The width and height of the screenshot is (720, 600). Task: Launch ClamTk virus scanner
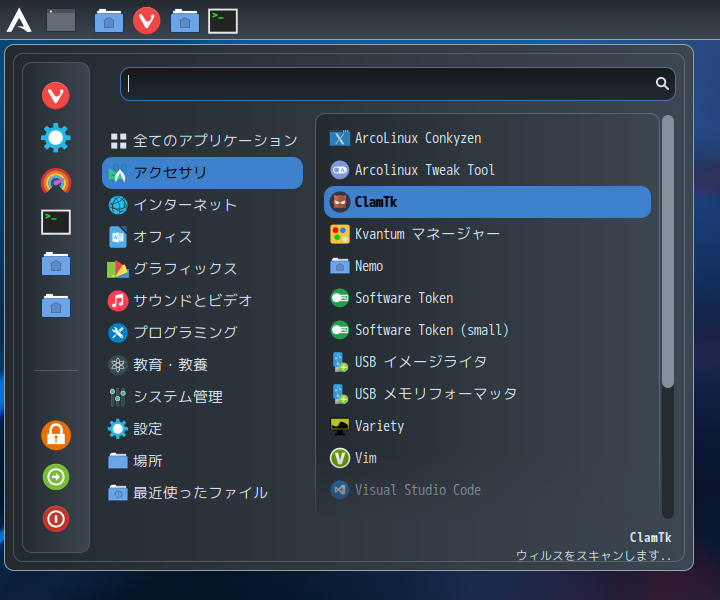coord(487,202)
